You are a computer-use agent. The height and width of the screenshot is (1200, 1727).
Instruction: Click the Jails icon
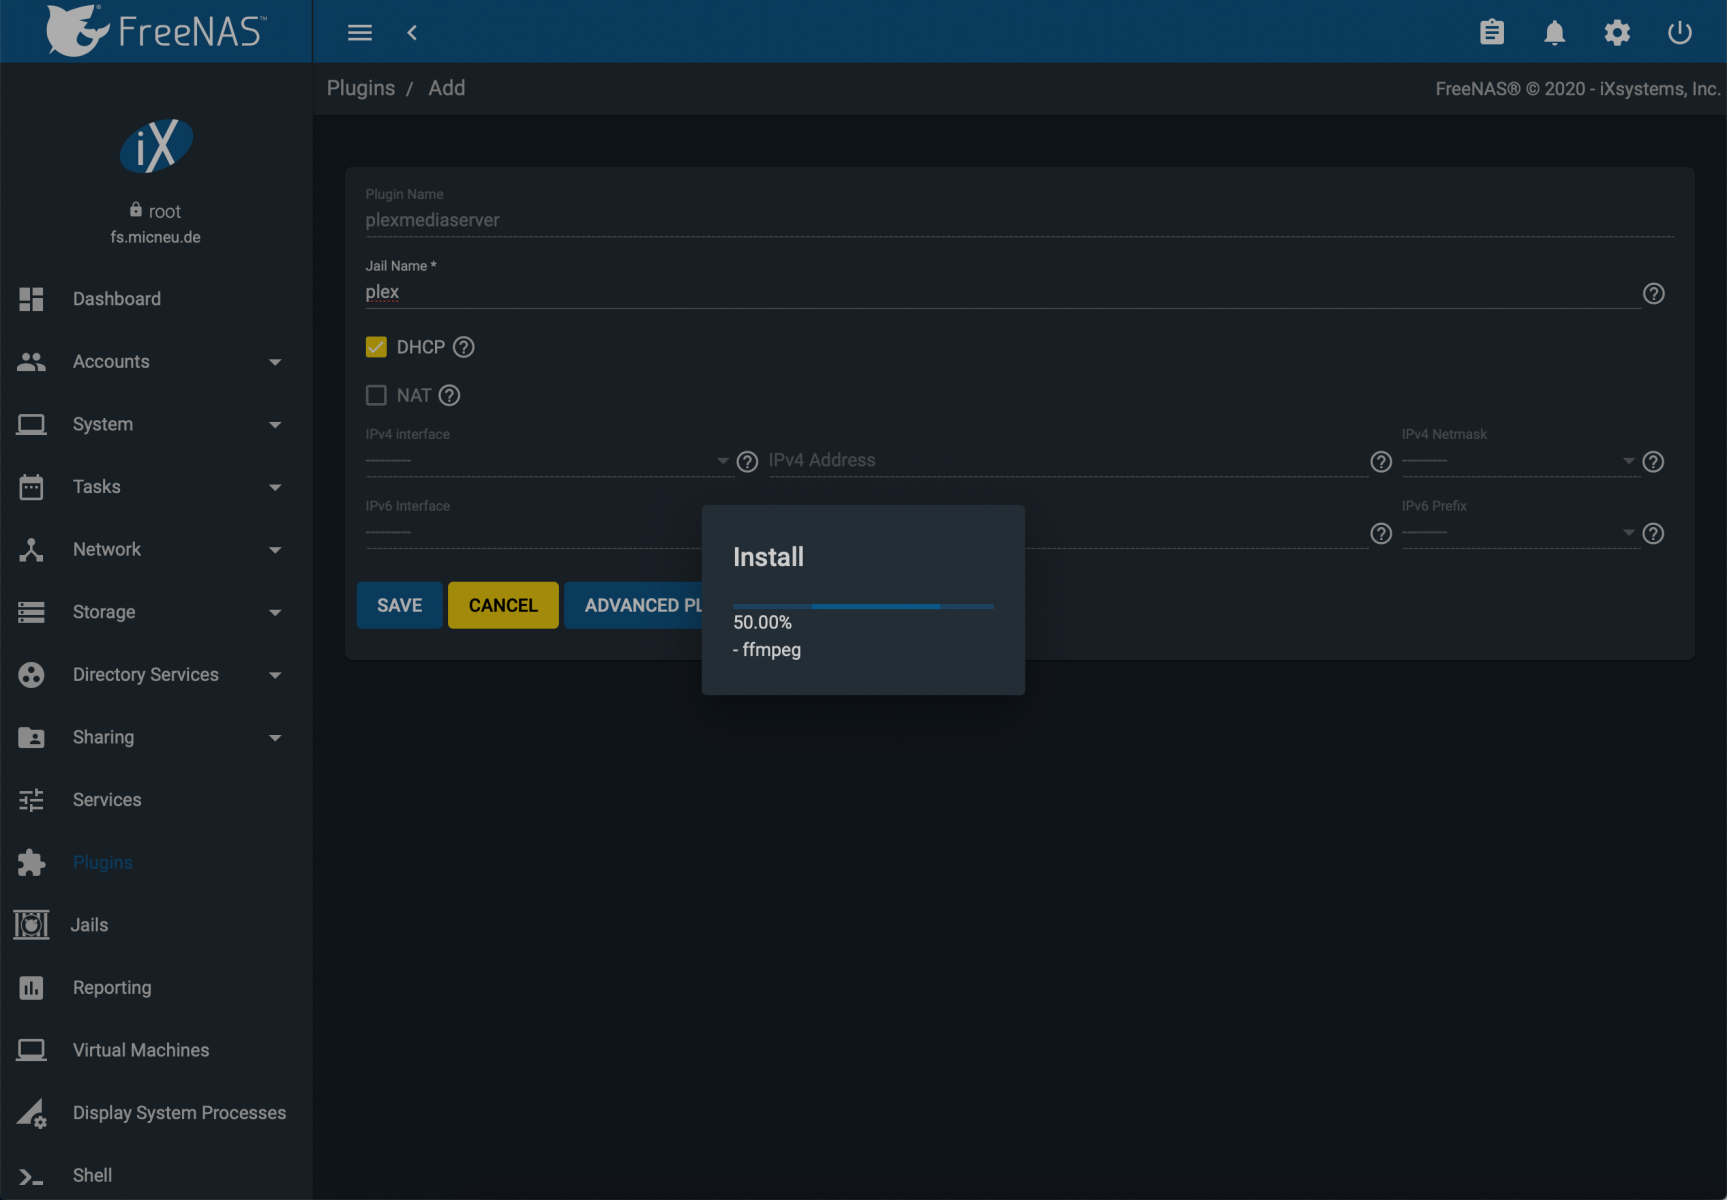[31, 925]
